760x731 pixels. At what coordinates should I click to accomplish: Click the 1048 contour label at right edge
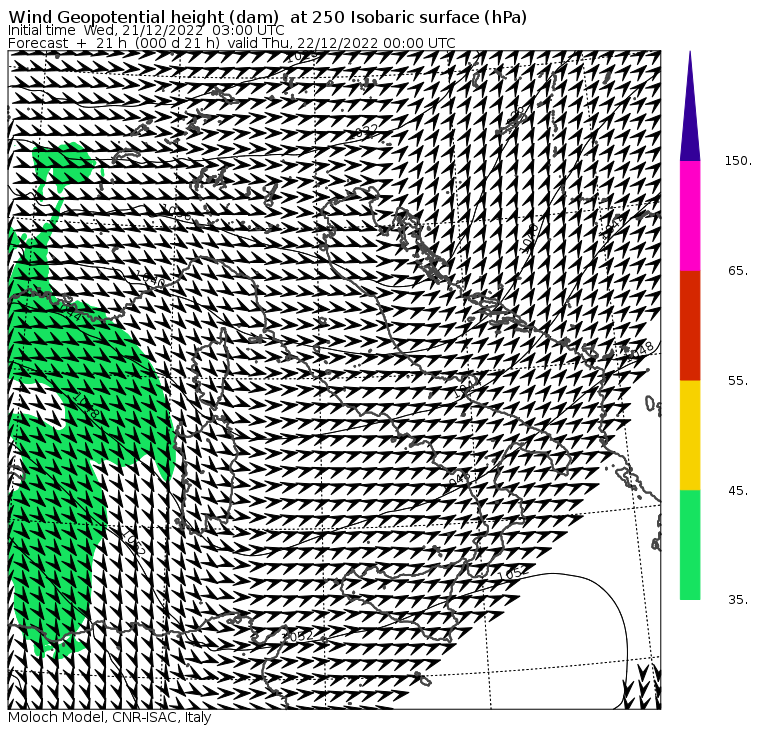(x=639, y=351)
